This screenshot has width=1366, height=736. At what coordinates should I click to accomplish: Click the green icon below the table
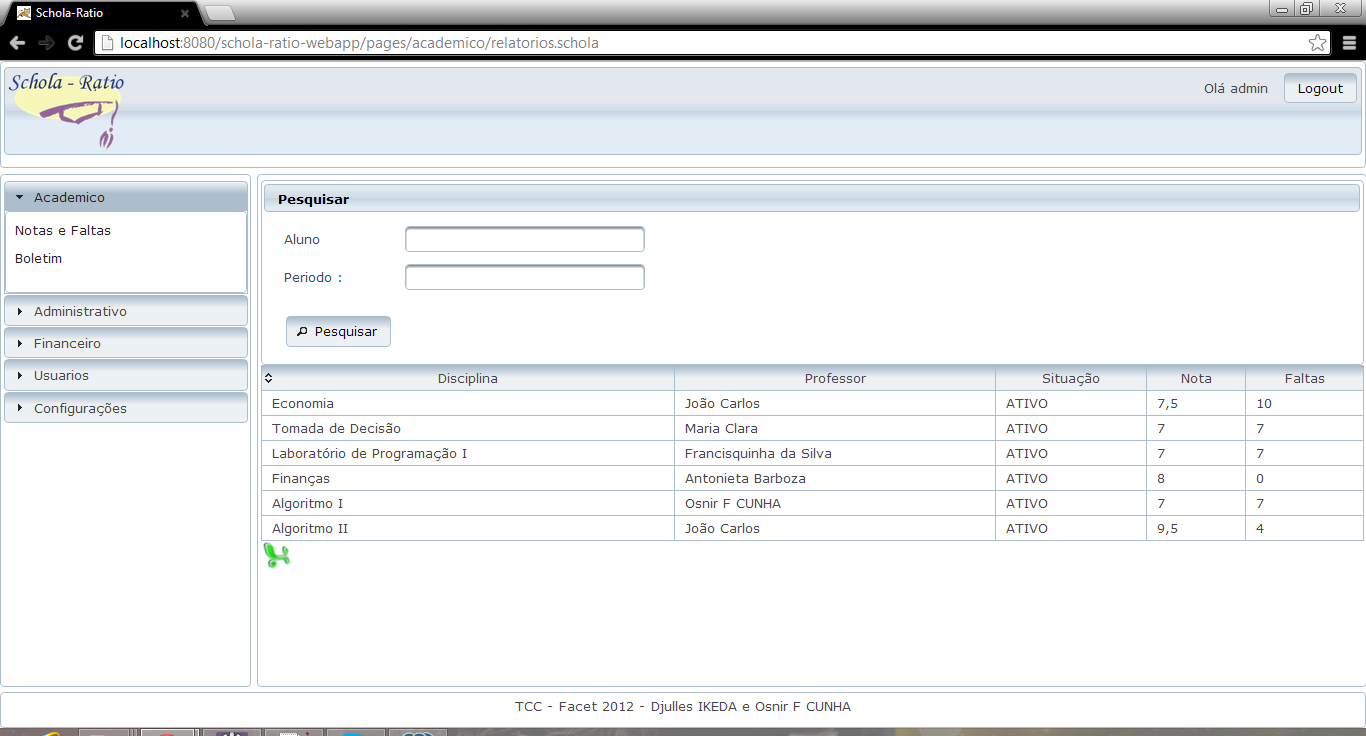pos(276,555)
